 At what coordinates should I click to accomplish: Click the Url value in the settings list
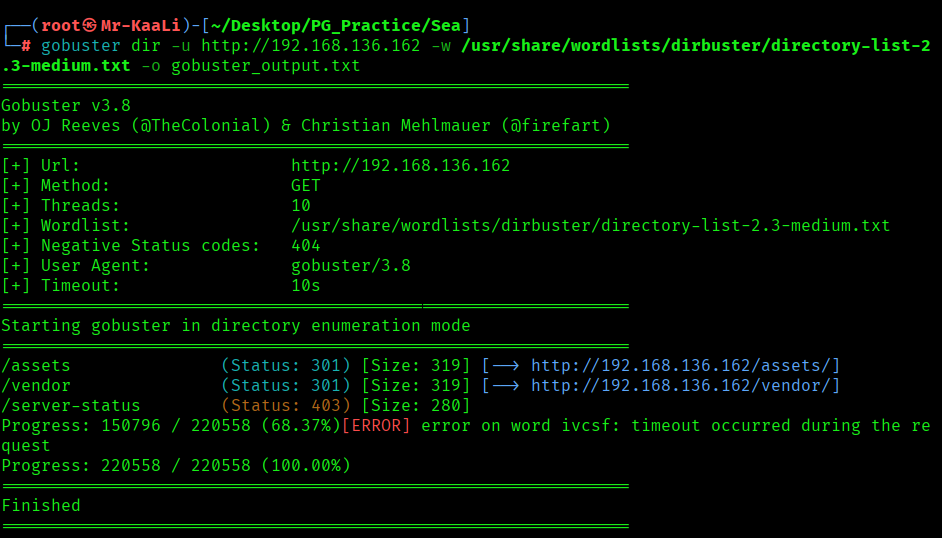click(x=400, y=166)
